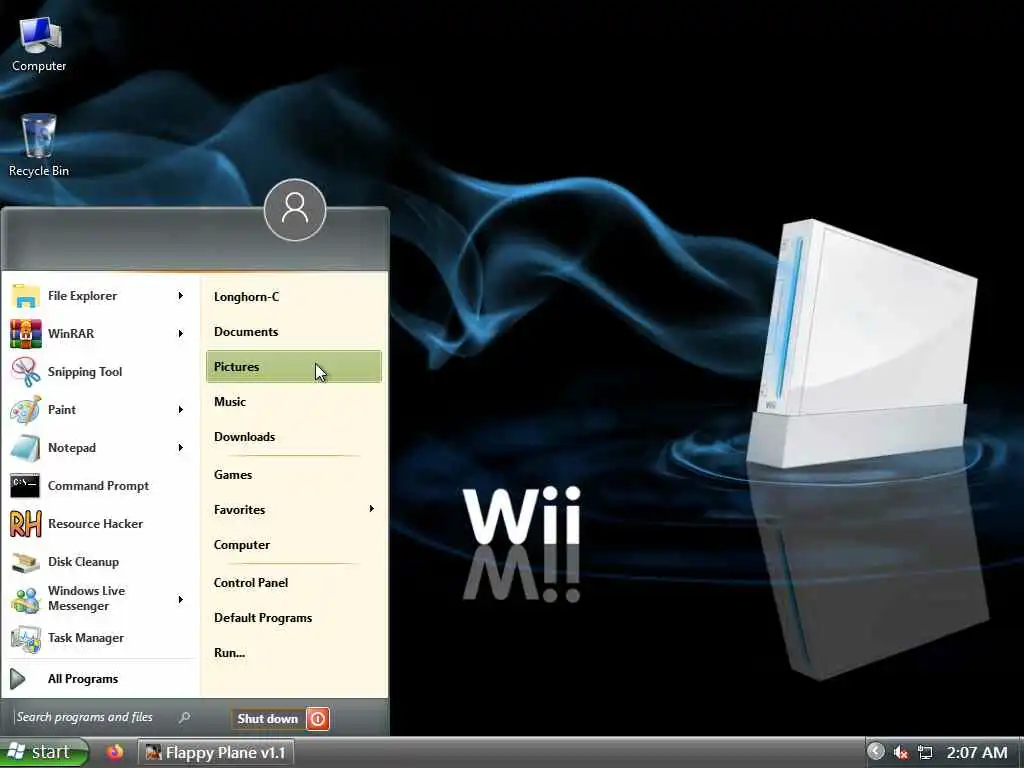Expand the Paint submenu arrow
The height and width of the screenshot is (768, 1024).
coord(181,410)
